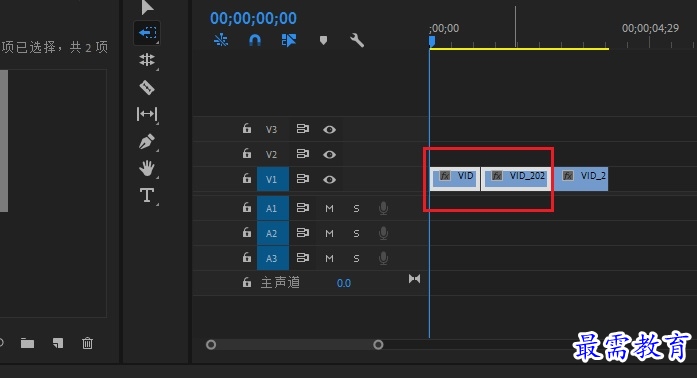Toggle A3 track targeting
The image size is (697, 378).
pos(273,258)
